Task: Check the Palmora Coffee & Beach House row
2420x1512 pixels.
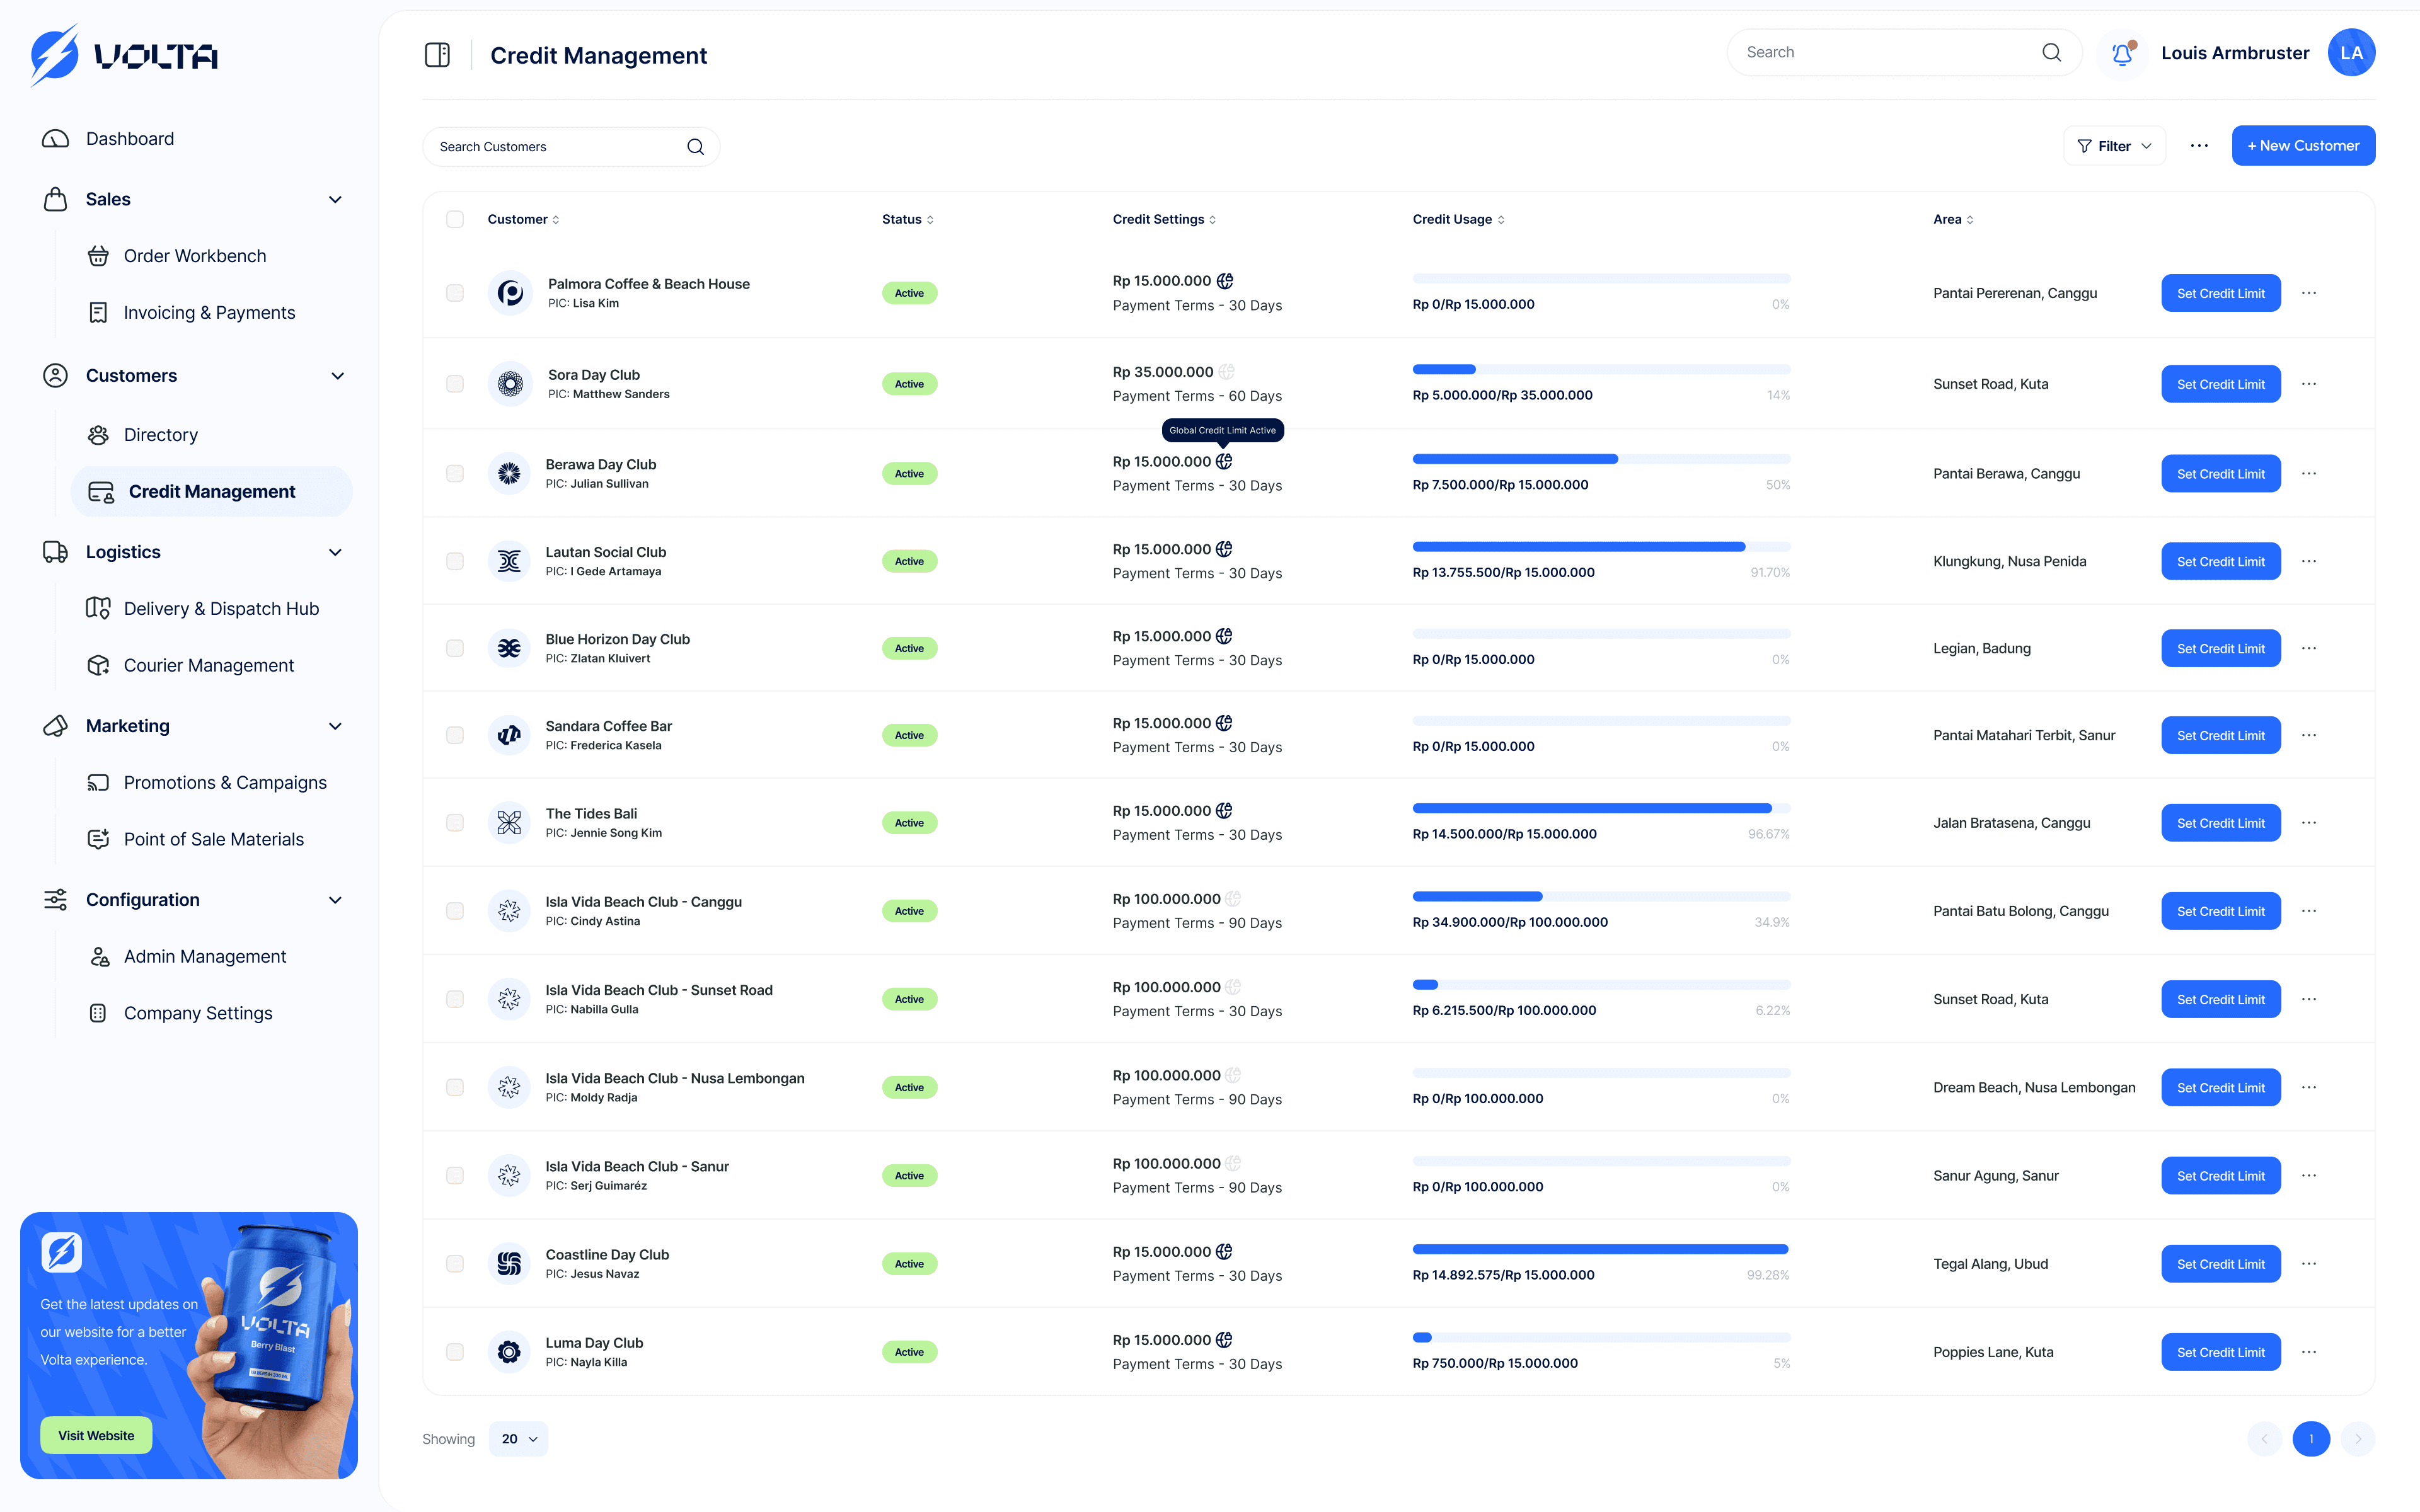Action: coord(455,293)
